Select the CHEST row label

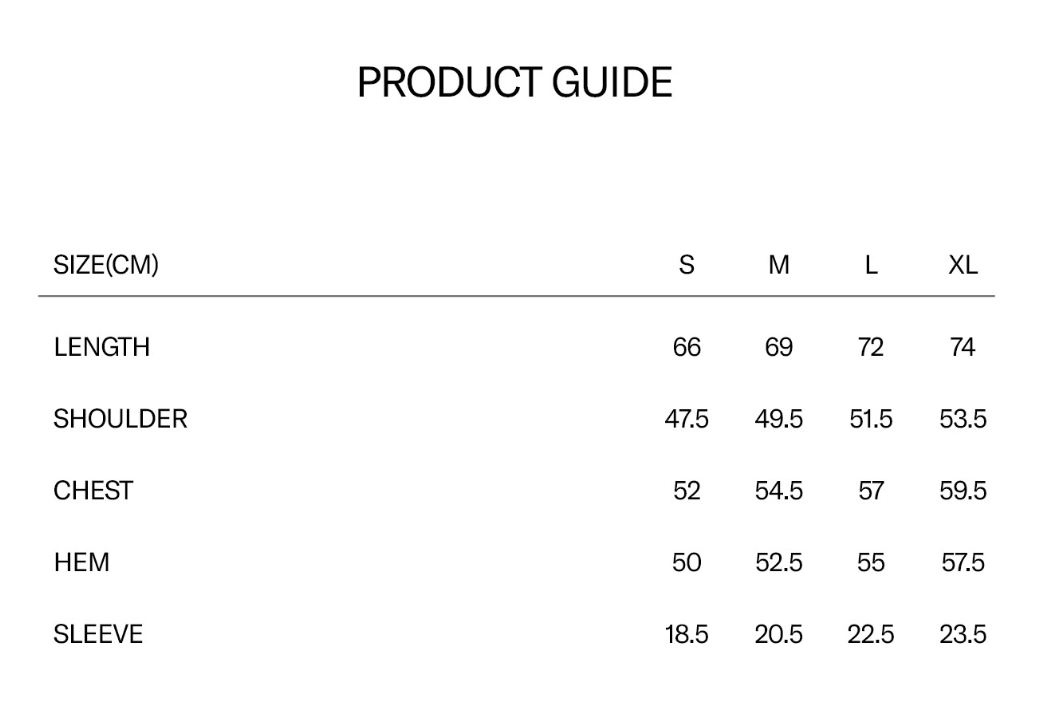click(x=93, y=491)
